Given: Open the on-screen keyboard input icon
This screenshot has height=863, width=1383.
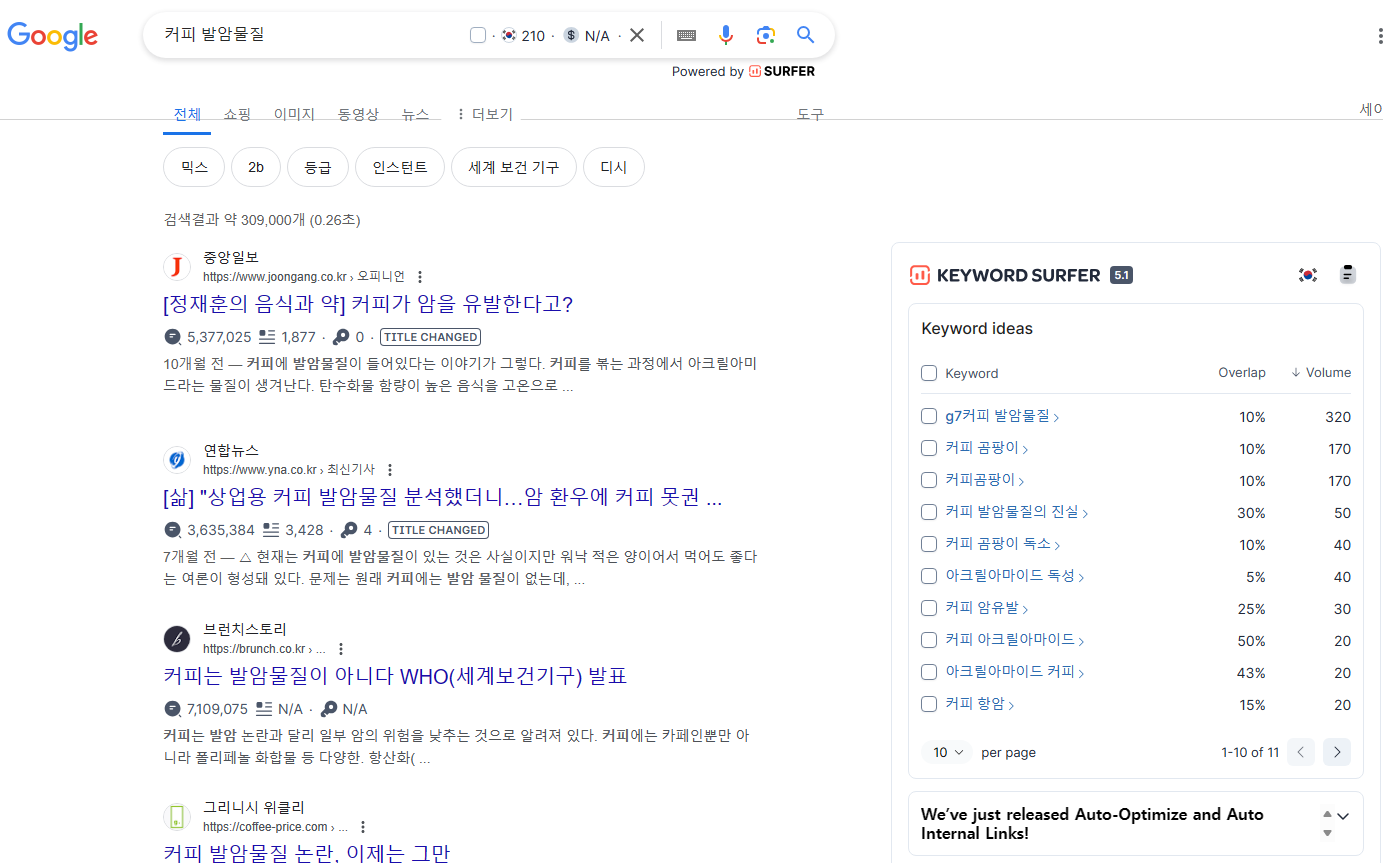Looking at the screenshot, I should (x=685, y=35).
